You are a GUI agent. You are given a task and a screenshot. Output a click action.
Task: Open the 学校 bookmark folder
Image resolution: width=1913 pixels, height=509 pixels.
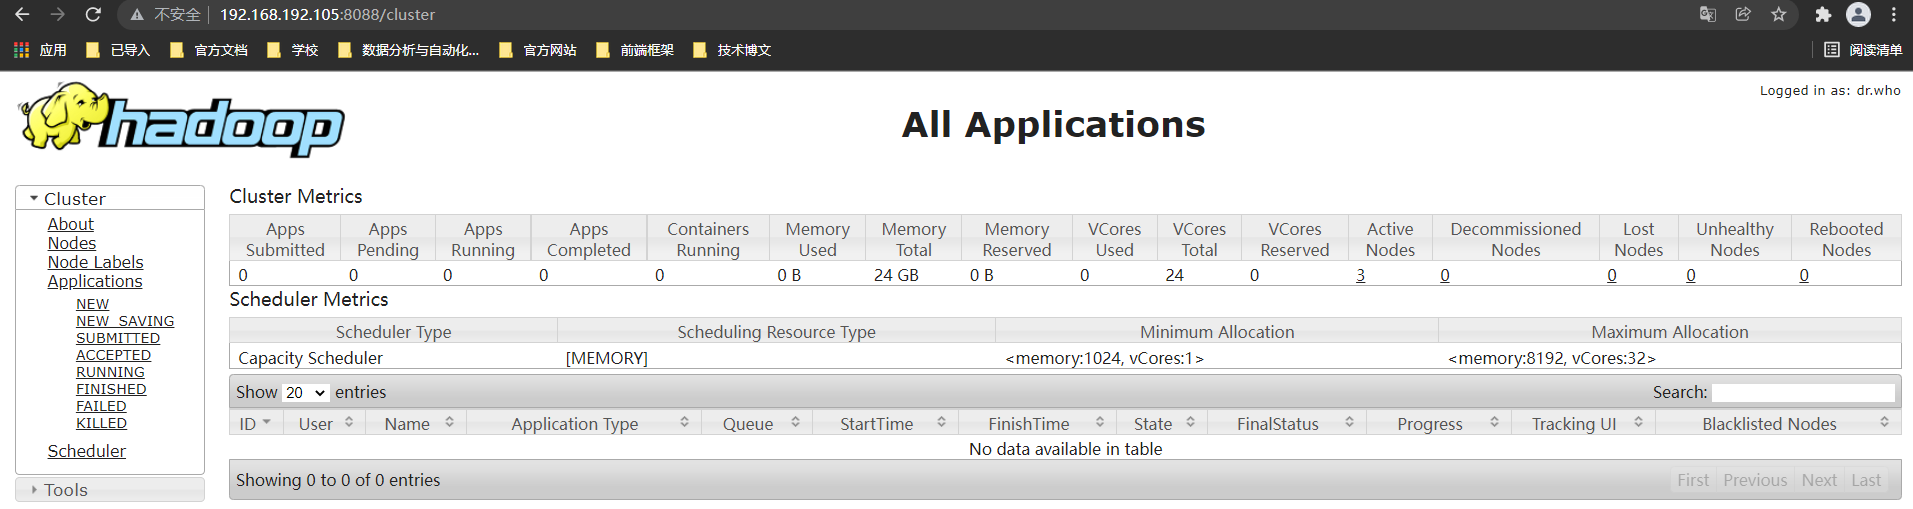[292, 50]
